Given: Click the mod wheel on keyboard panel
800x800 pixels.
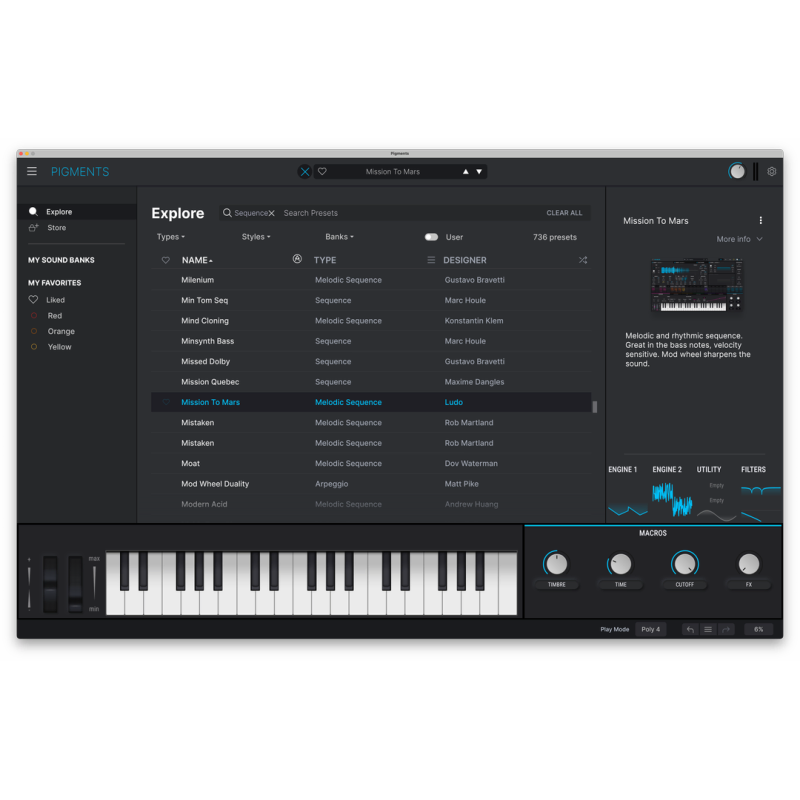Looking at the screenshot, I should coord(75,584).
